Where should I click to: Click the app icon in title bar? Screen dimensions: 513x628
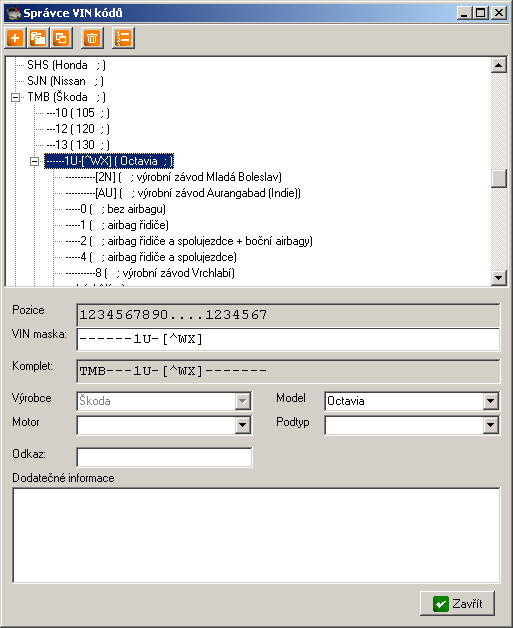point(13,13)
